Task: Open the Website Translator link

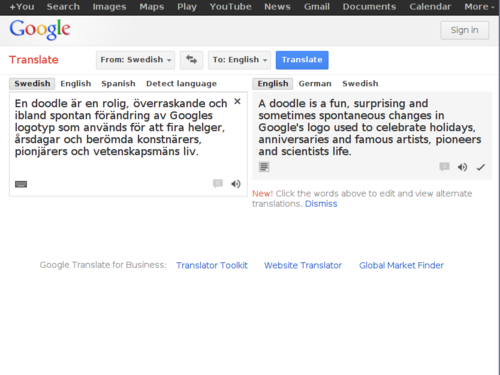Action: point(303,265)
